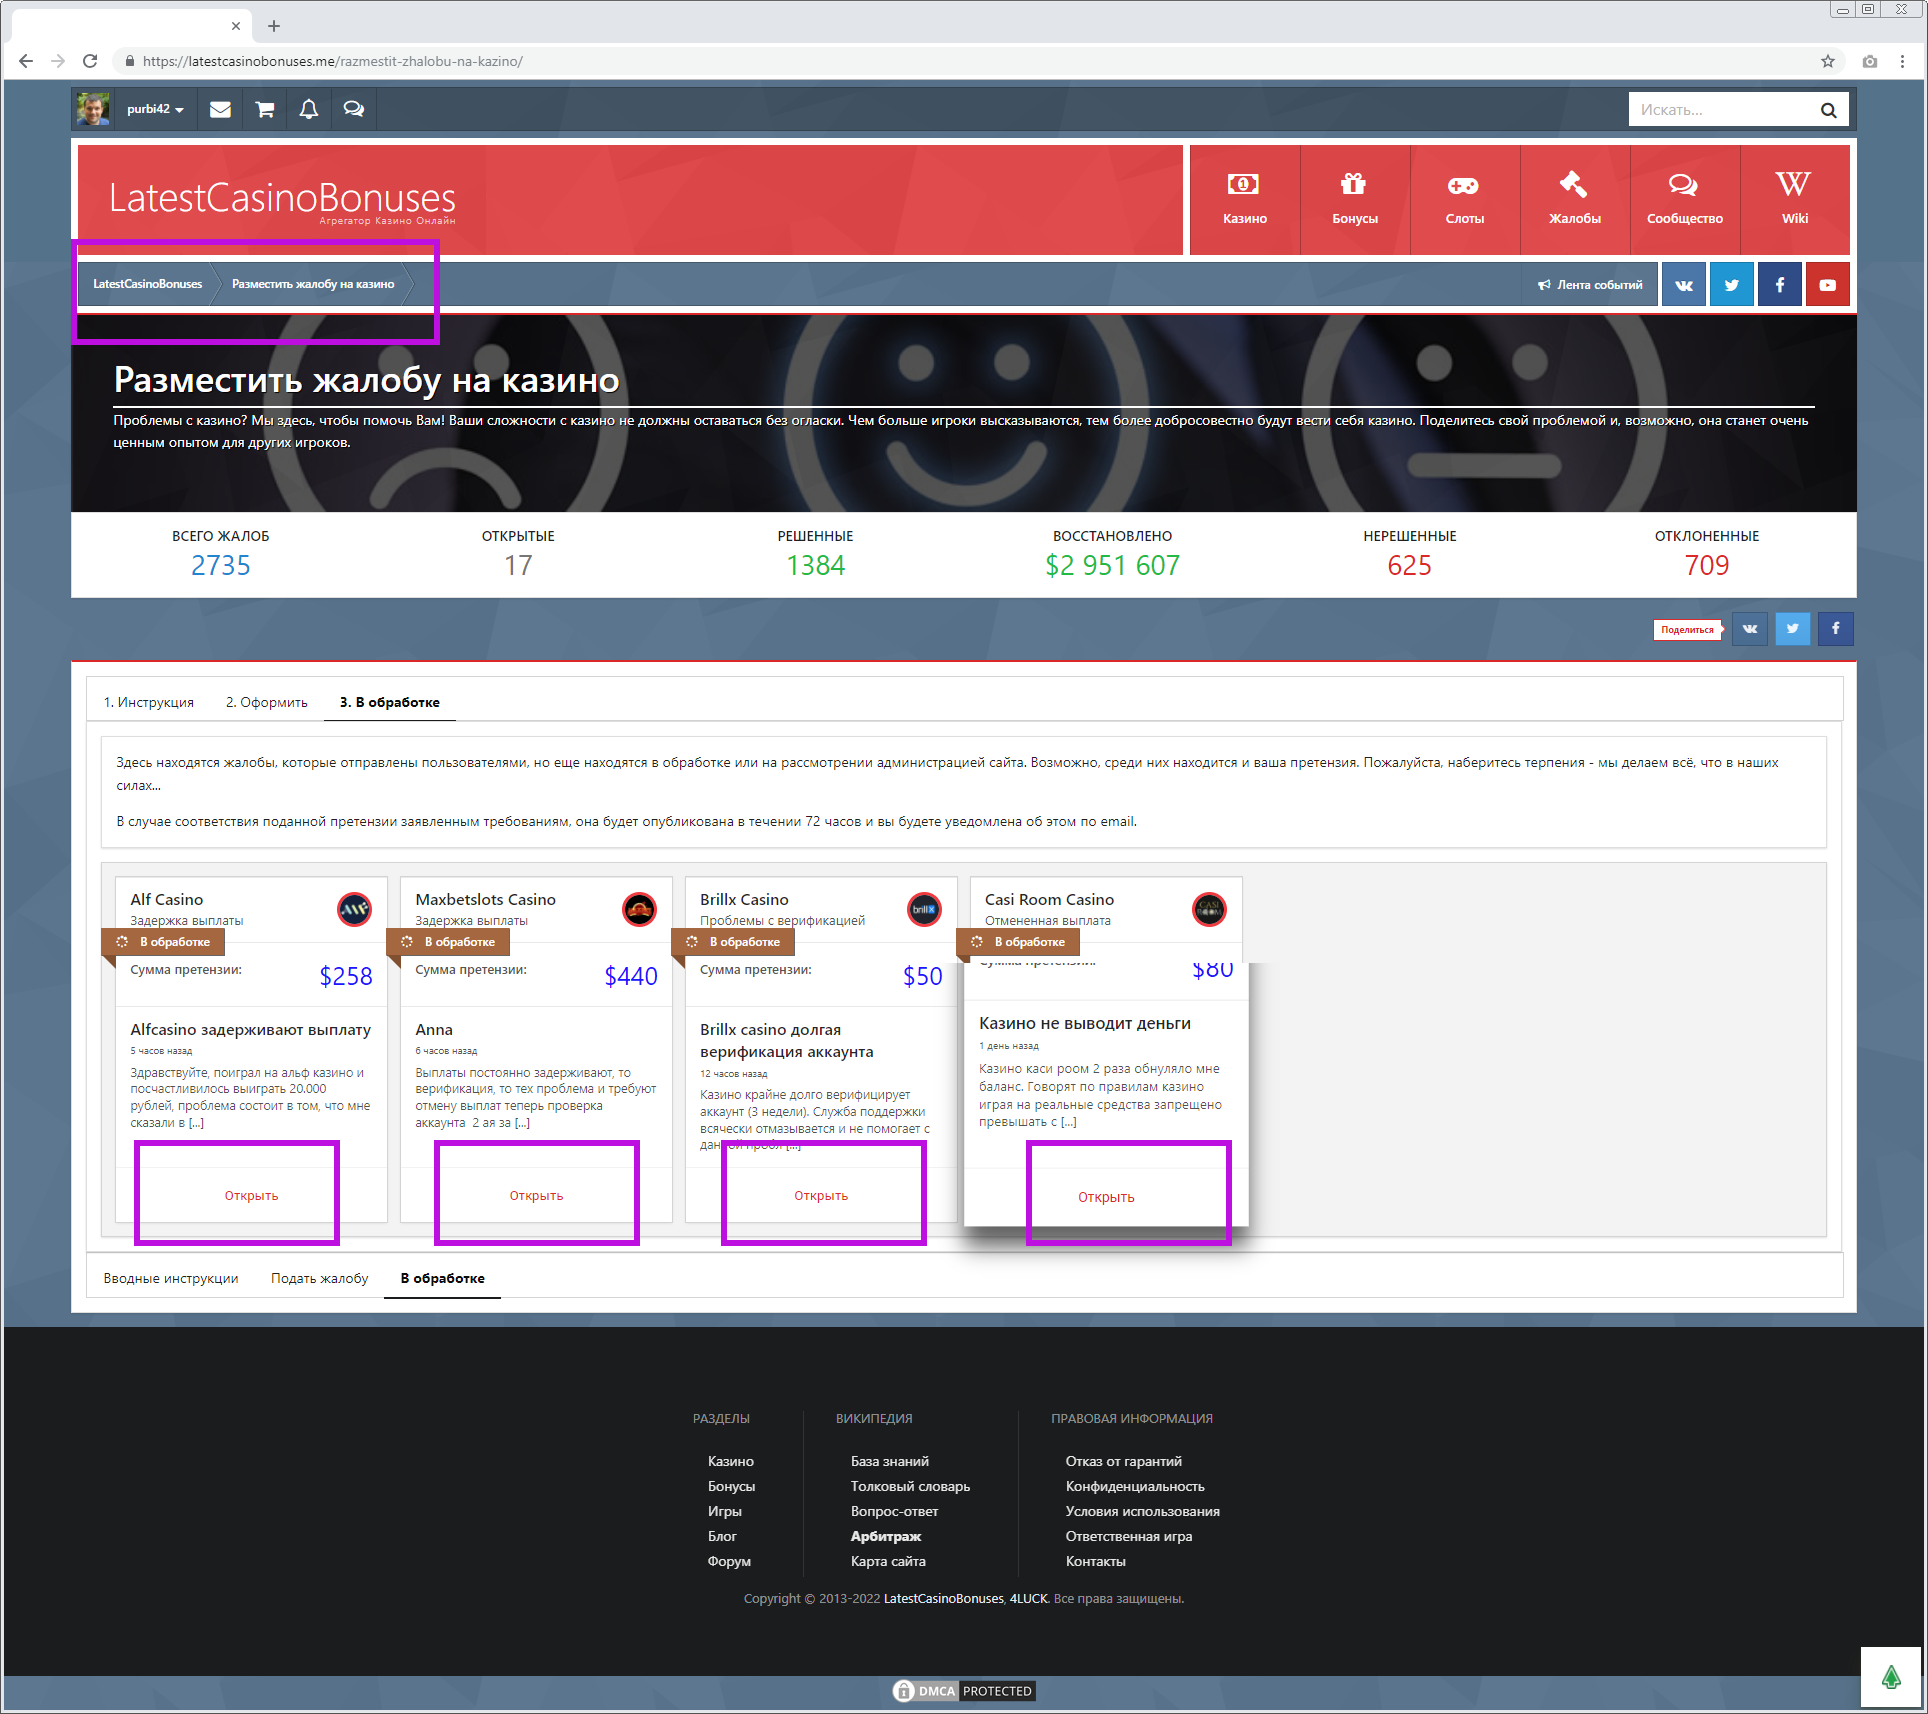Click the scroll-to-top tree icon
The image size is (1928, 1714).
click(1890, 1677)
